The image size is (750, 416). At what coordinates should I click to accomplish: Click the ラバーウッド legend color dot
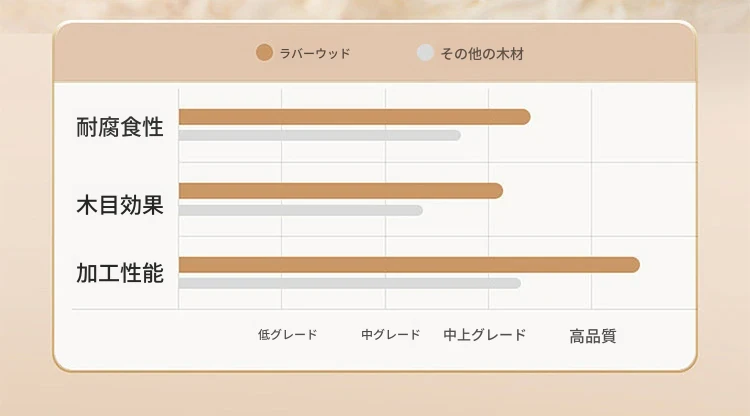pyautogui.click(x=264, y=53)
